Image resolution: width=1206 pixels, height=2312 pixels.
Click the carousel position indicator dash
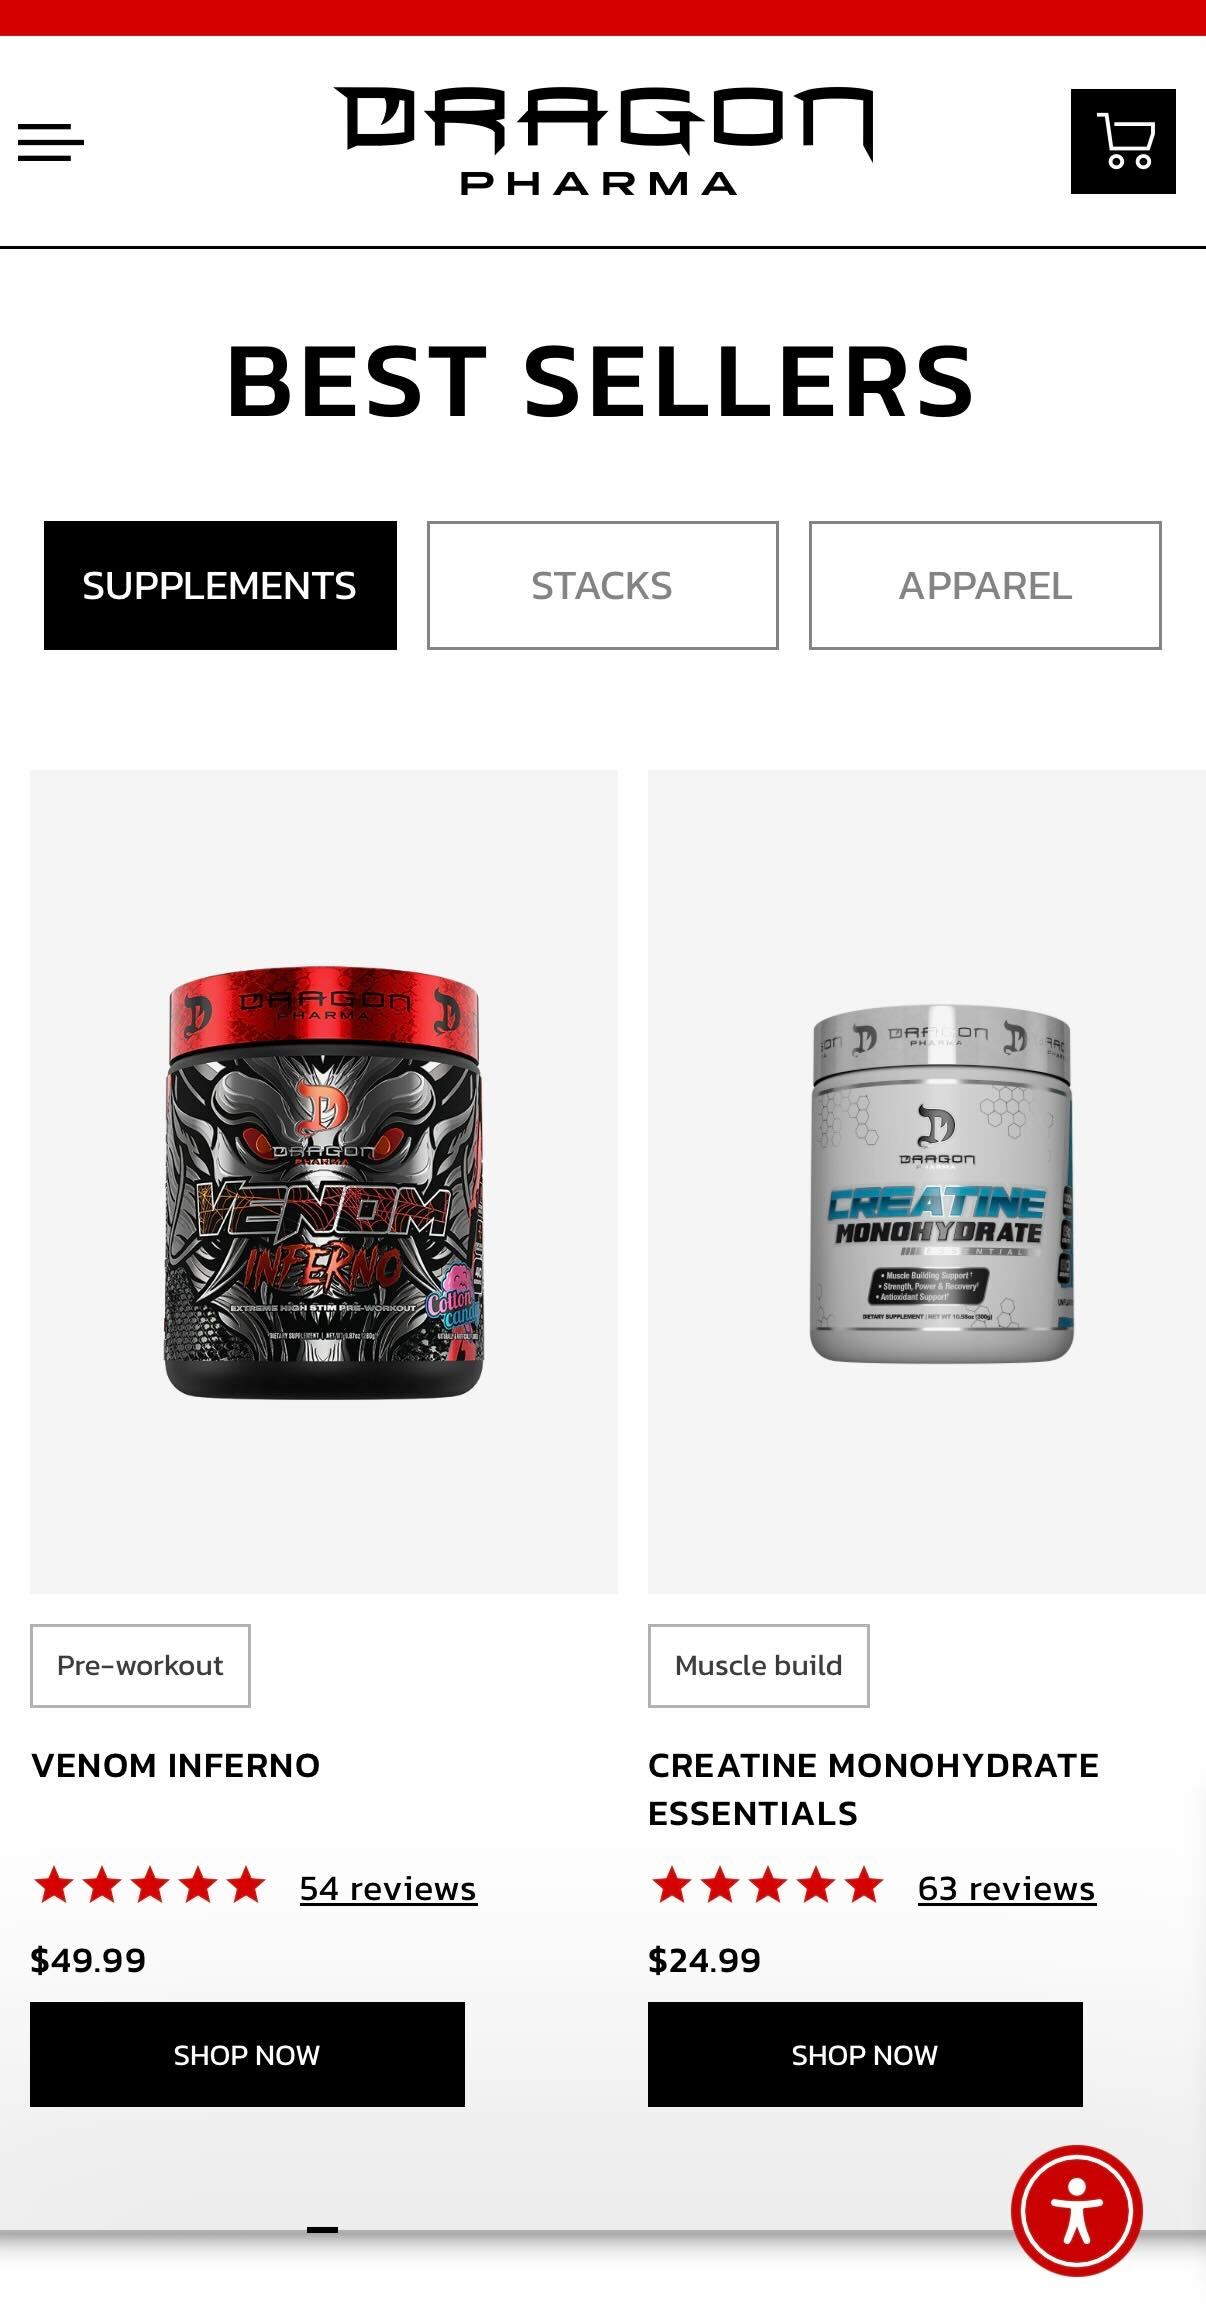tap(322, 2229)
